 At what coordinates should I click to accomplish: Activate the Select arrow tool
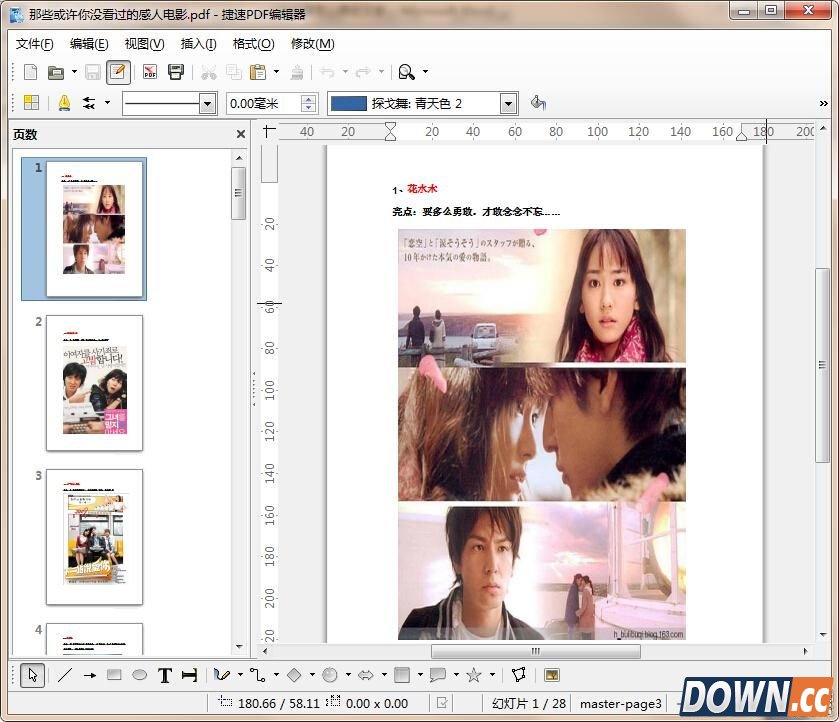click(32, 675)
